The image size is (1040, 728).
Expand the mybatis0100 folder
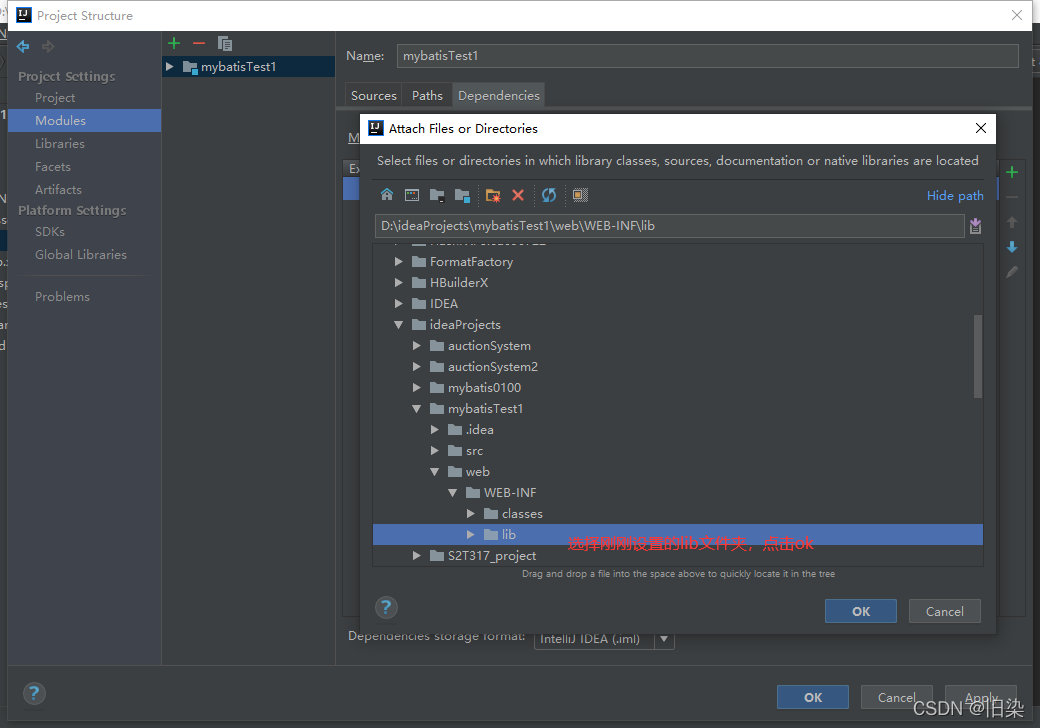417,388
